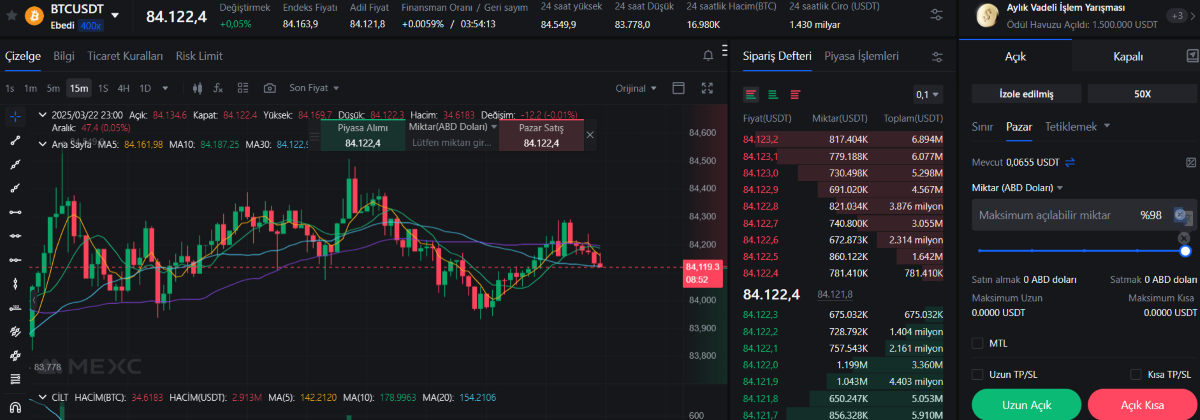This screenshot has width=1200, height=420.
Task: Click the transfer arrows next to Mevcut balance
Action: click(1069, 161)
